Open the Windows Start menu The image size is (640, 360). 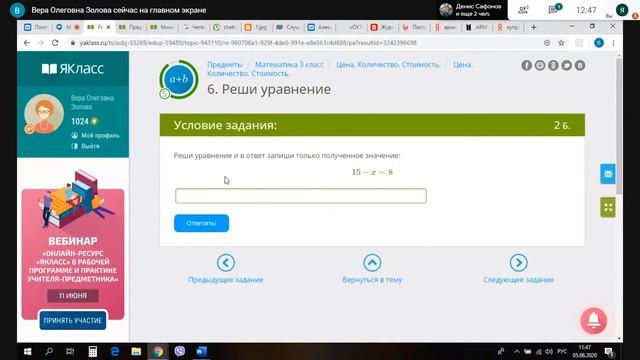coord(27,351)
